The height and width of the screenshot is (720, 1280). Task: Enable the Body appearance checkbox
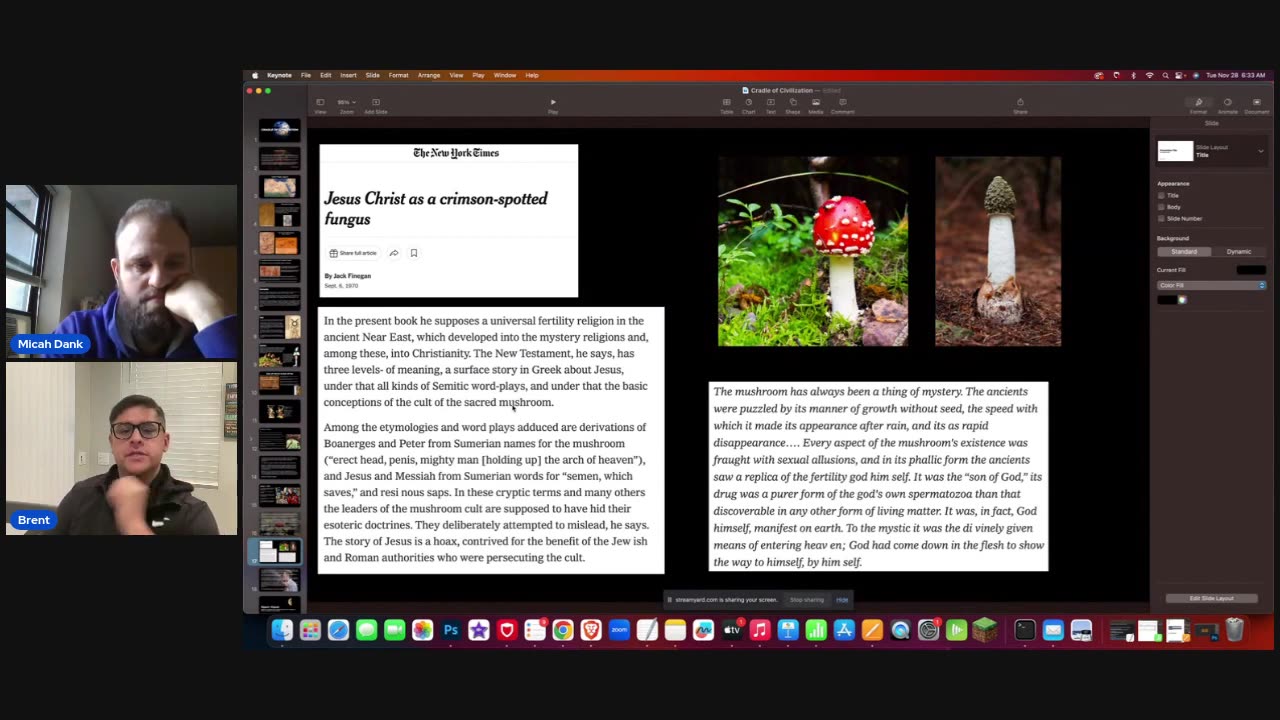(1161, 207)
